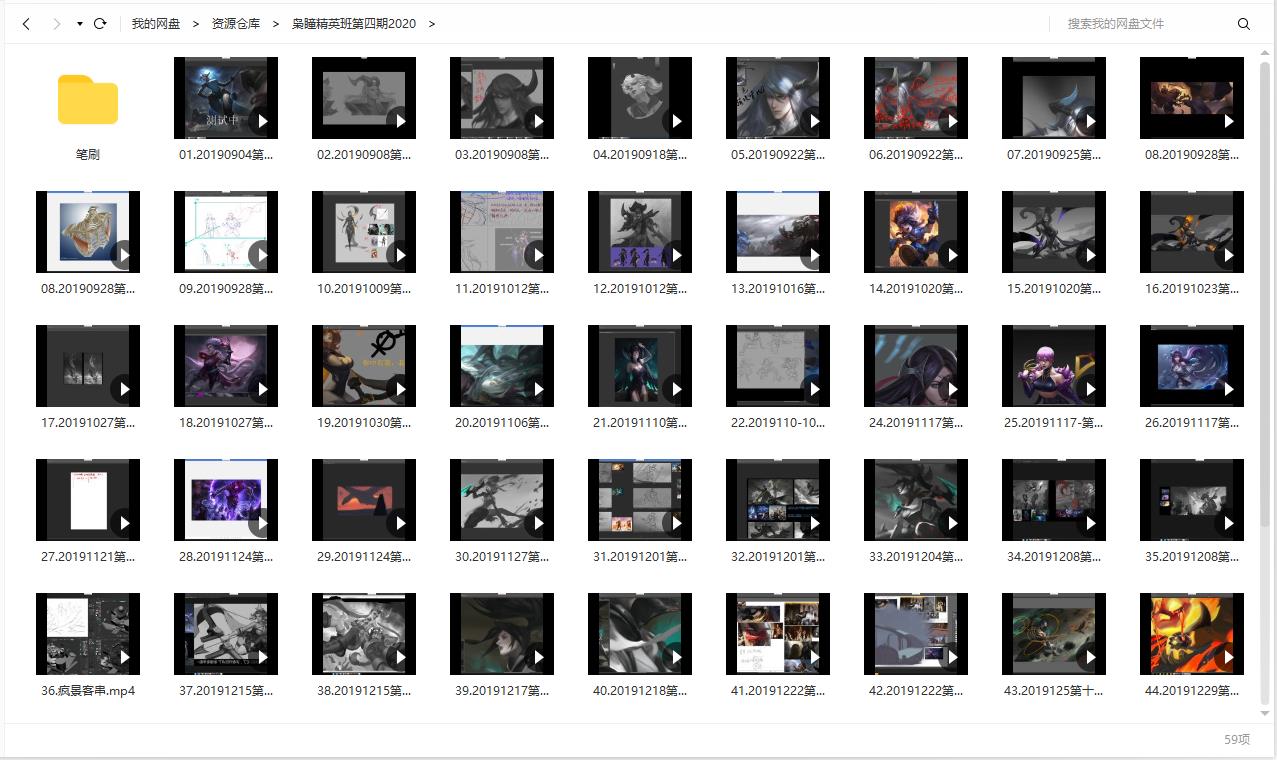This screenshot has height=760, width=1277.
Task: Click the play icon on 07.20190925
Action: pos(1090,121)
